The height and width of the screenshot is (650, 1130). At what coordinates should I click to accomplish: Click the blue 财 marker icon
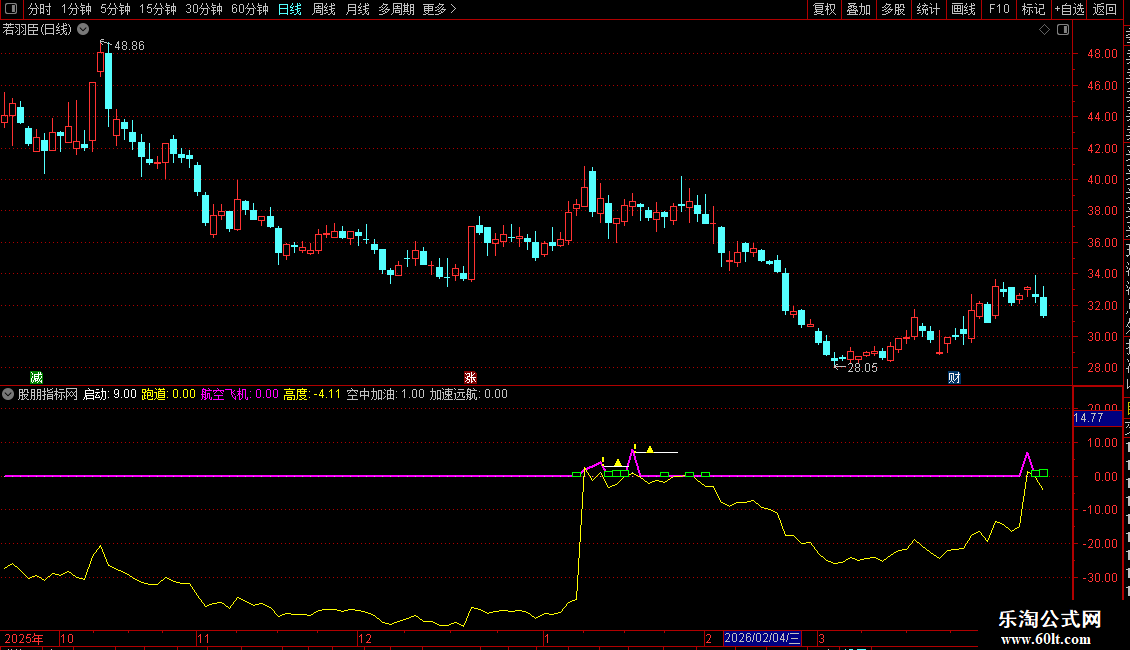click(x=954, y=378)
